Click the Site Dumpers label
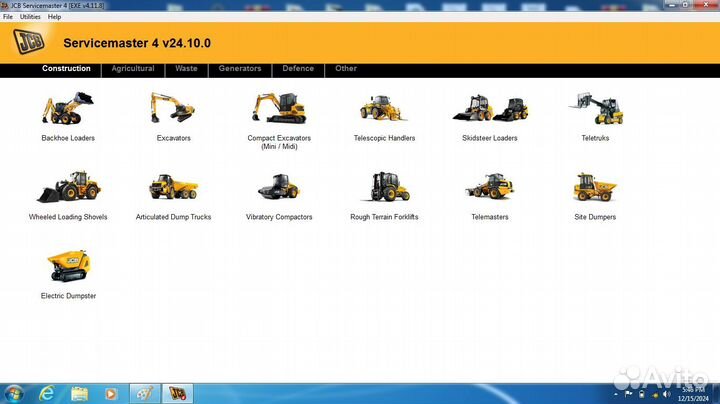The image size is (720, 404). click(x=595, y=217)
